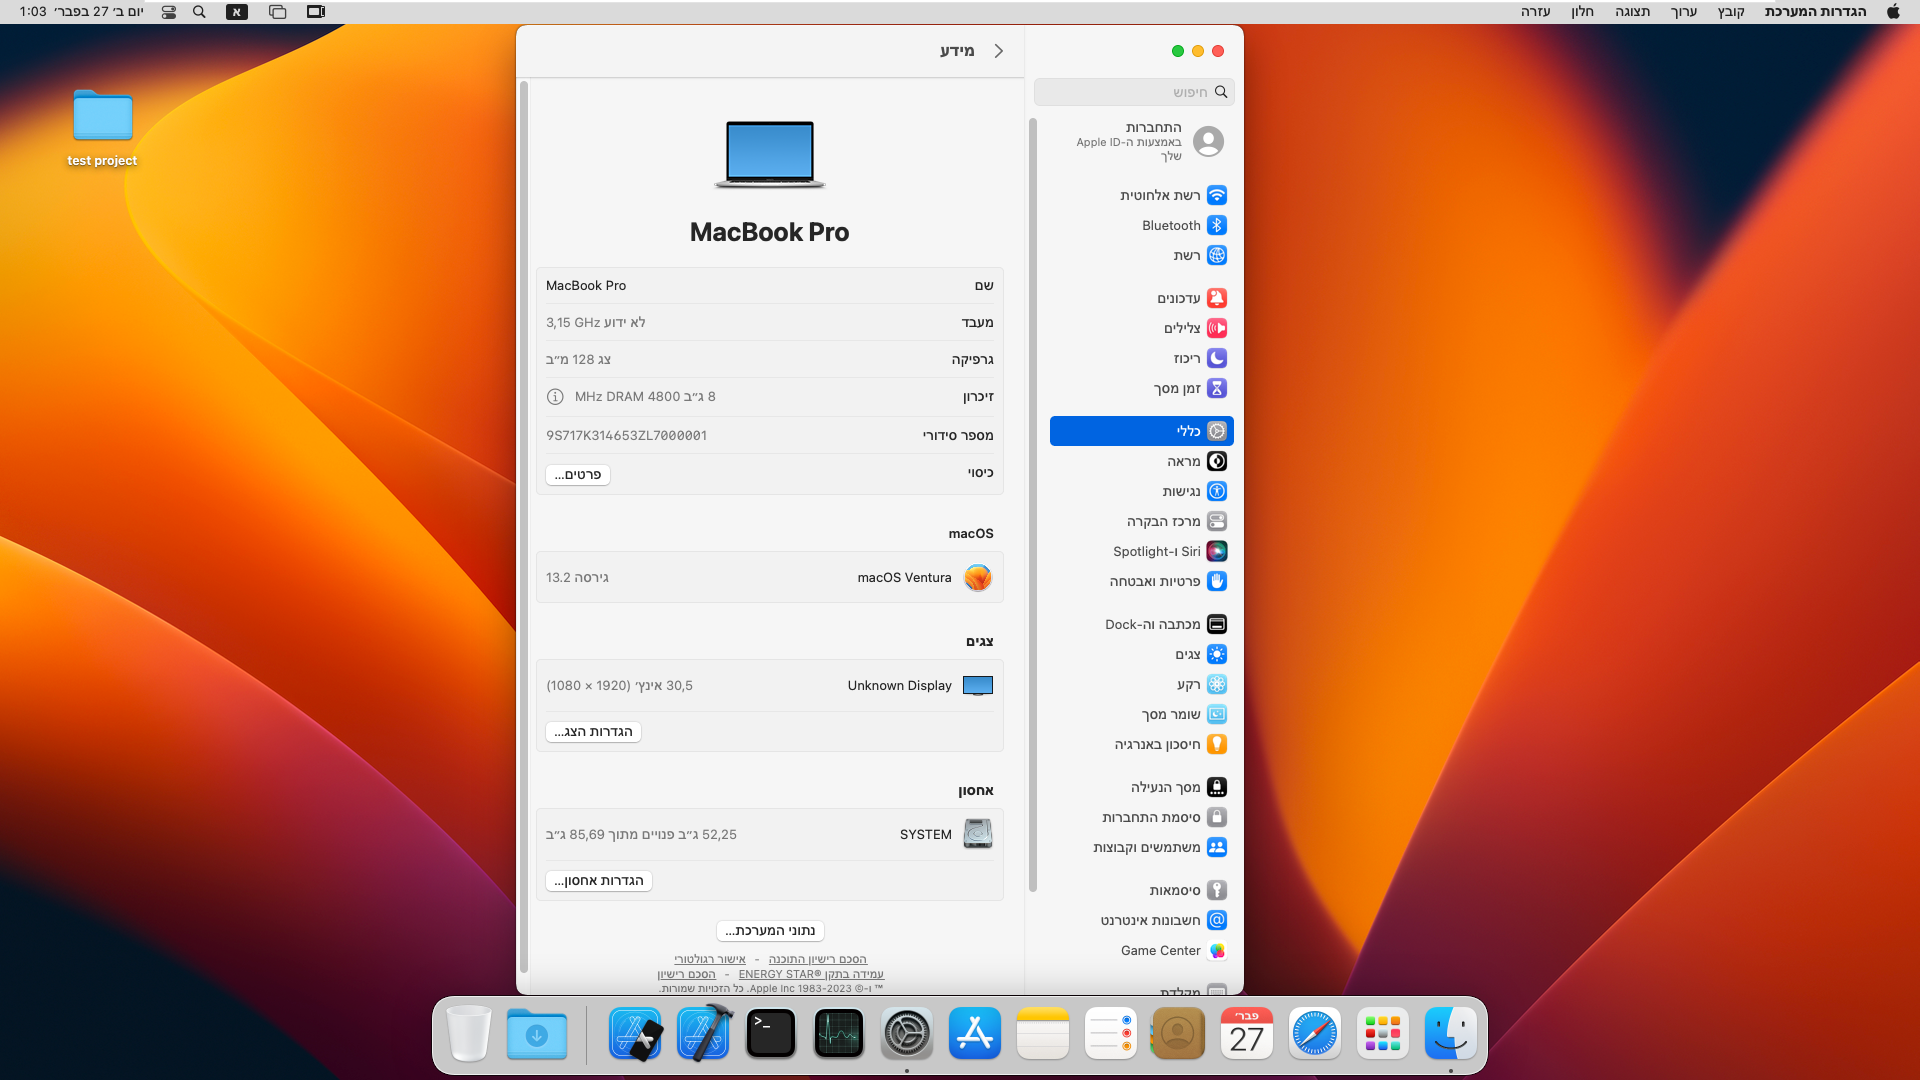Open Activity Monitor from the Dock

838,1033
